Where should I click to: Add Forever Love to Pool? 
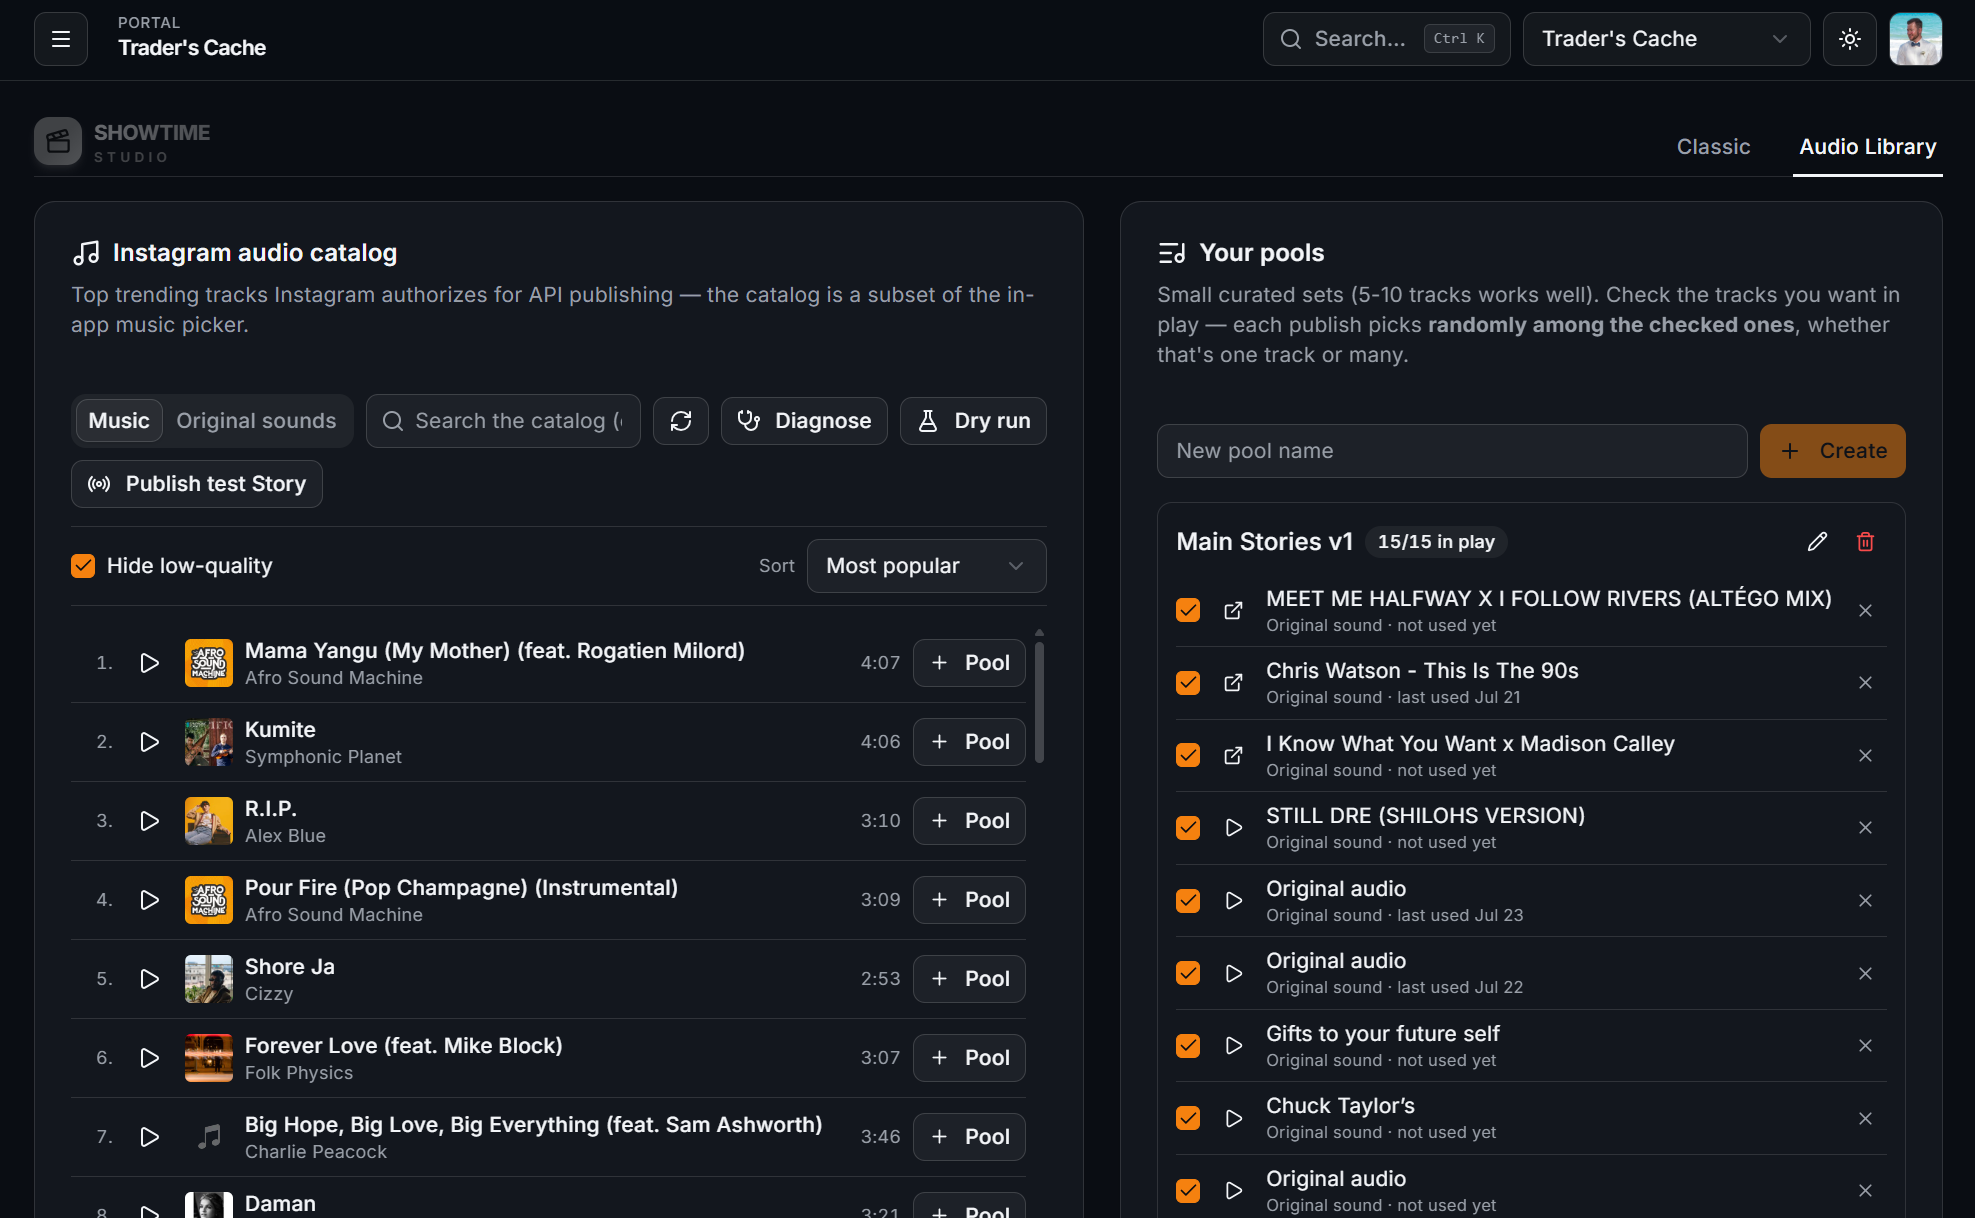pos(969,1058)
